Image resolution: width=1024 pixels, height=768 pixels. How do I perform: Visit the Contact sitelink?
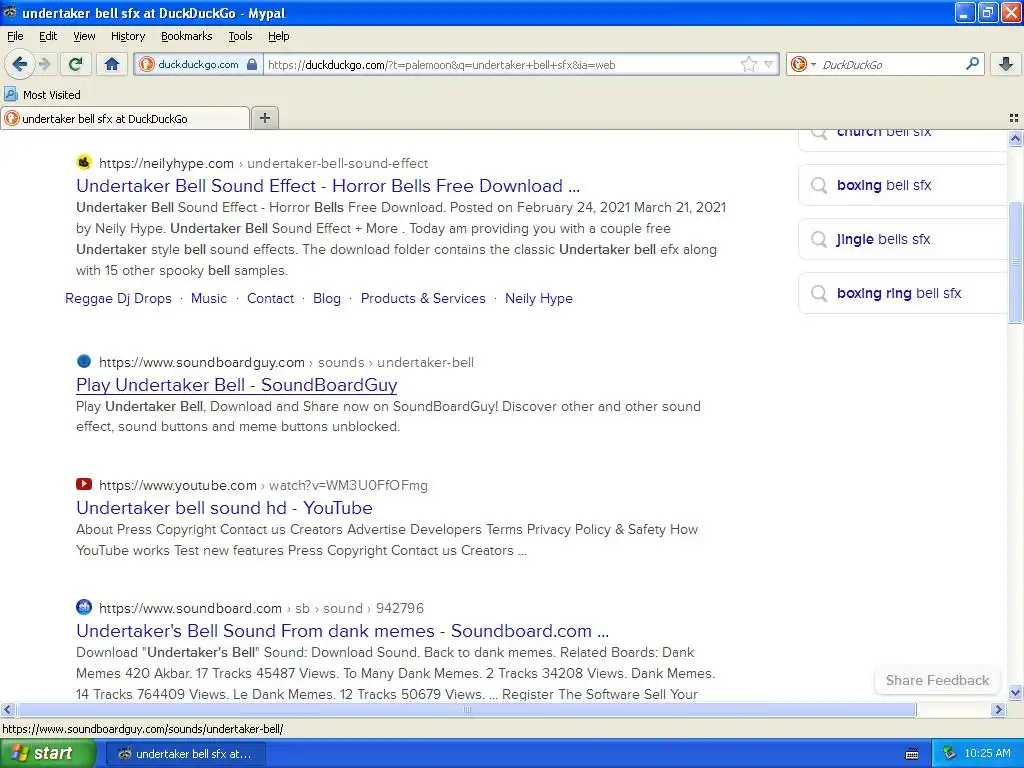(x=270, y=298)
